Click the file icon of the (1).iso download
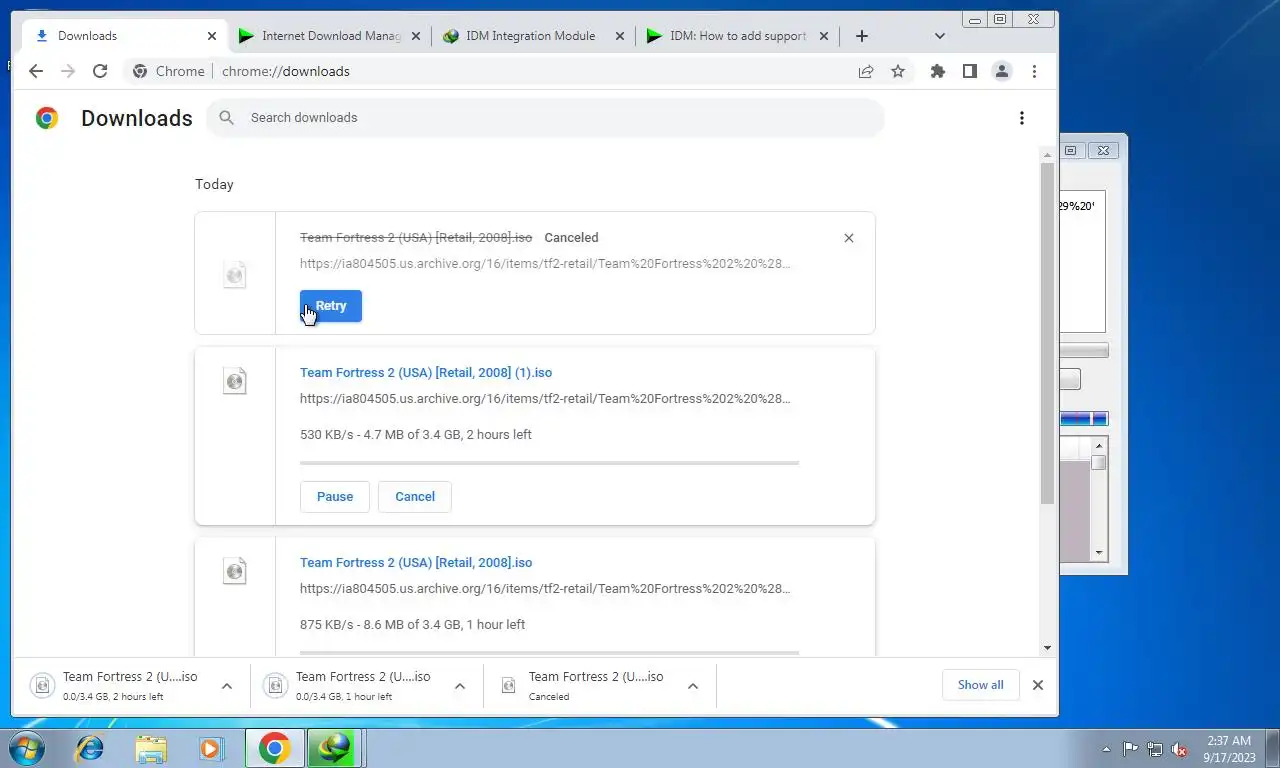The width and height of the screenshot is (1280, 768). coord(235,381)
